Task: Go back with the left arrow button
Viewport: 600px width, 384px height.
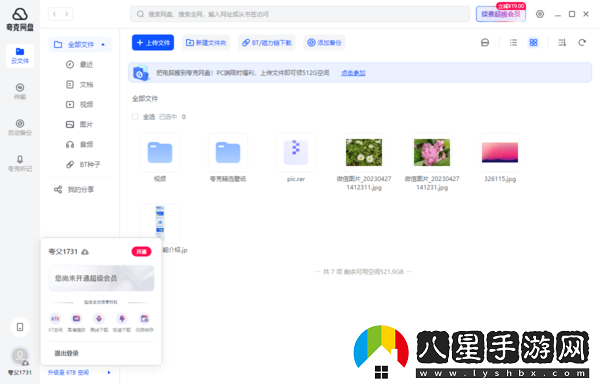Action: (x=54, y=14)
